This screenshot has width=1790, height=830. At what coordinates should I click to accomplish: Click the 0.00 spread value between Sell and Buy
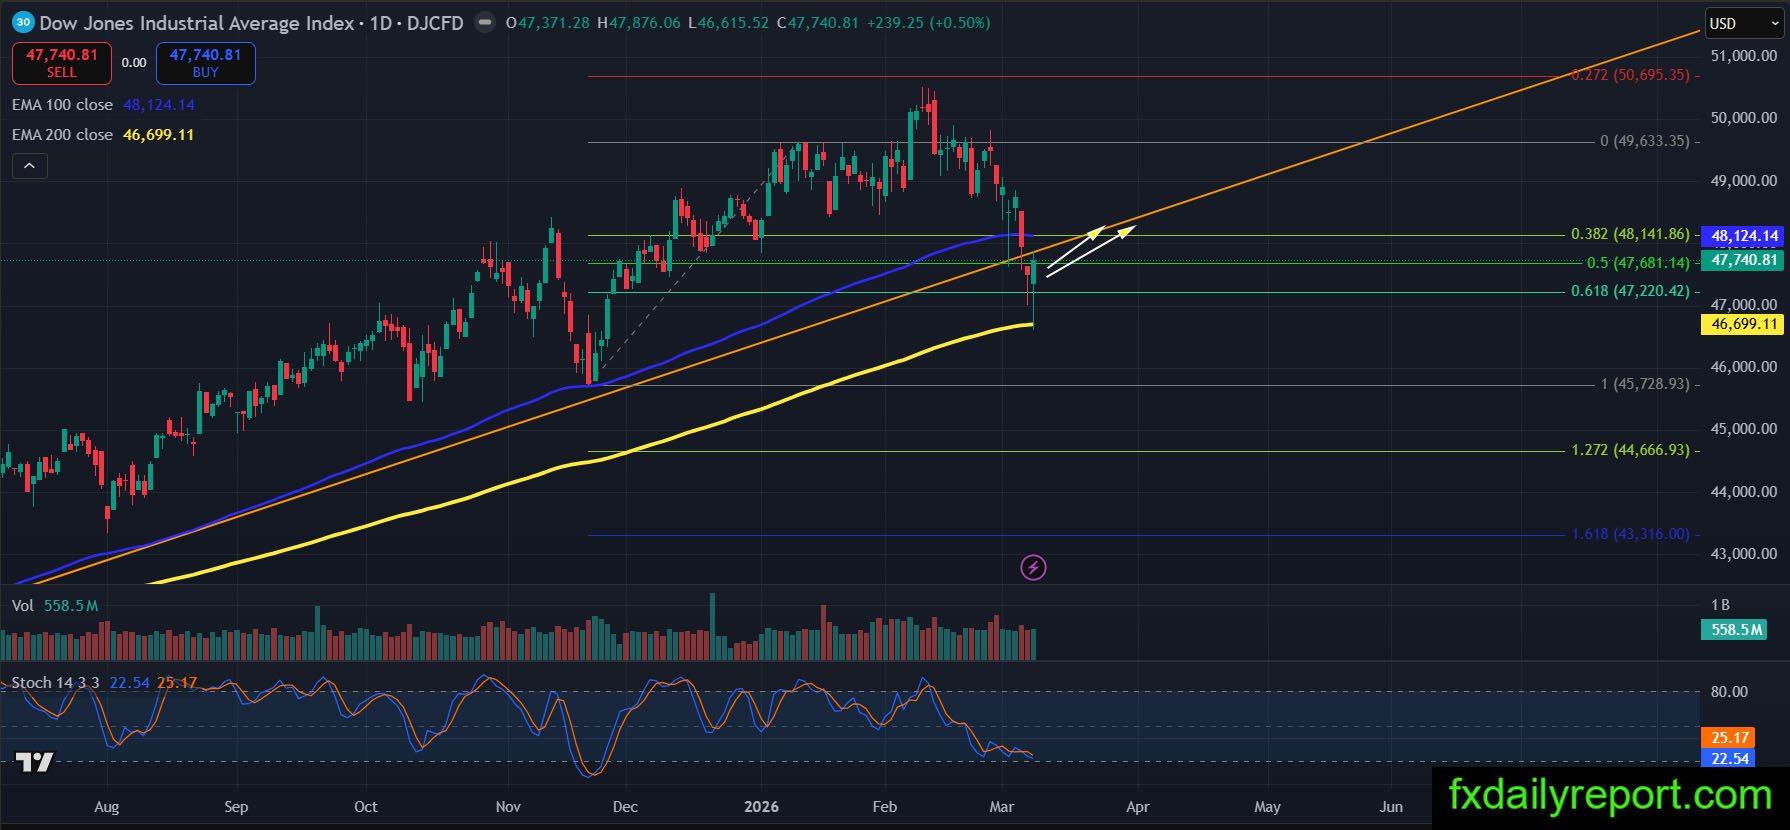pos(134,63)
